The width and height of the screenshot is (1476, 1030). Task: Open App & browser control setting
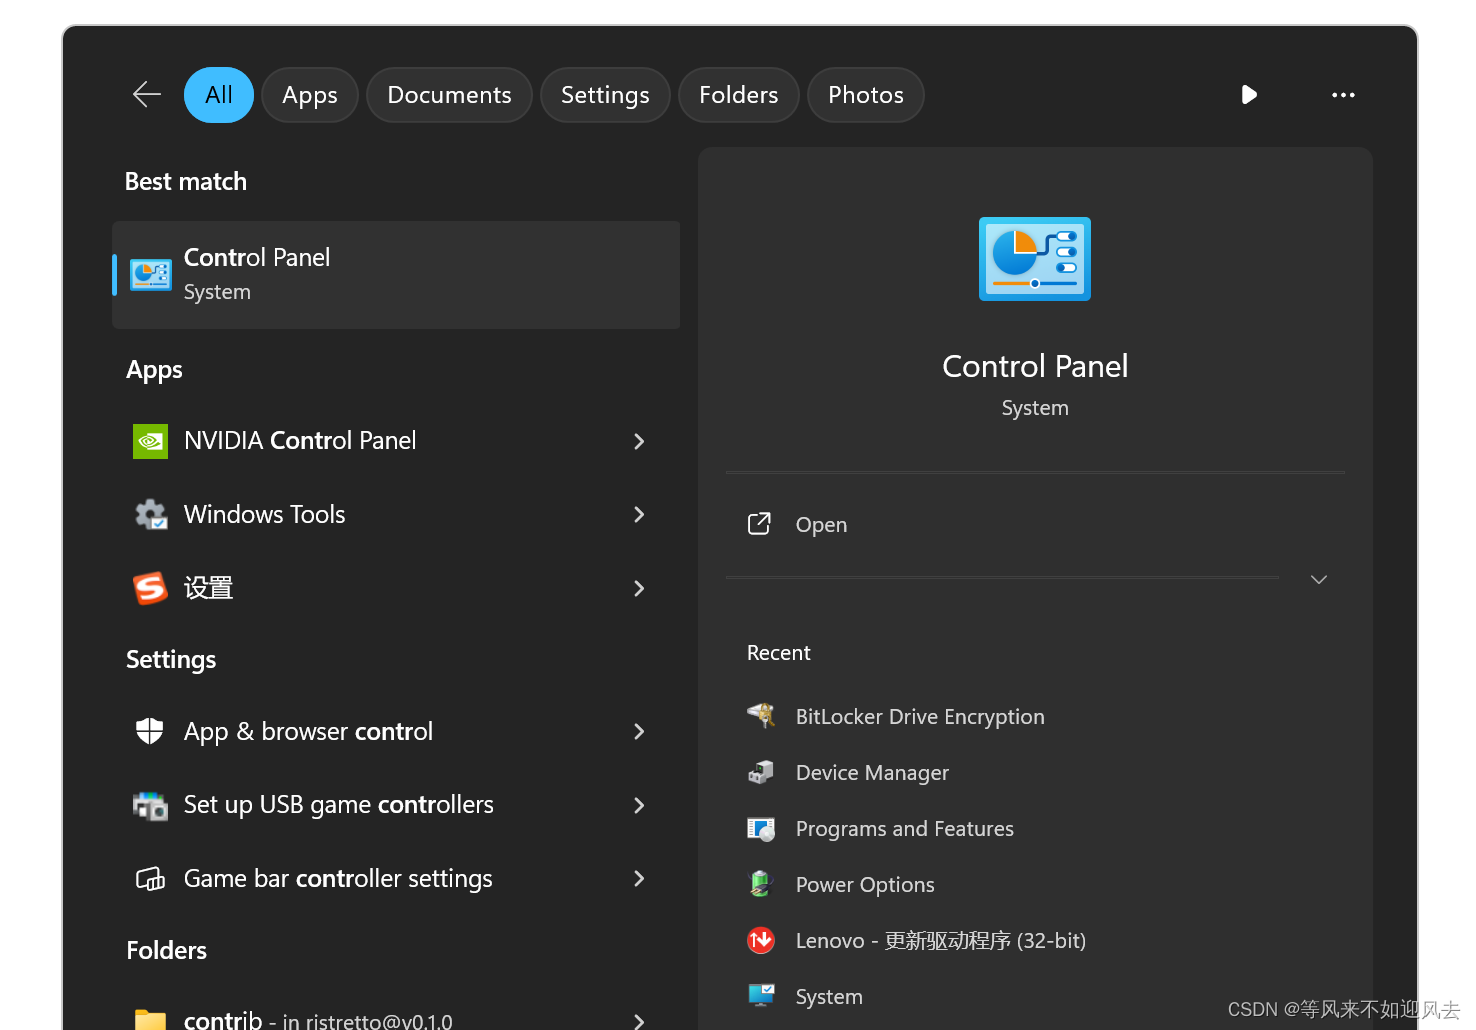coord(396,731)
